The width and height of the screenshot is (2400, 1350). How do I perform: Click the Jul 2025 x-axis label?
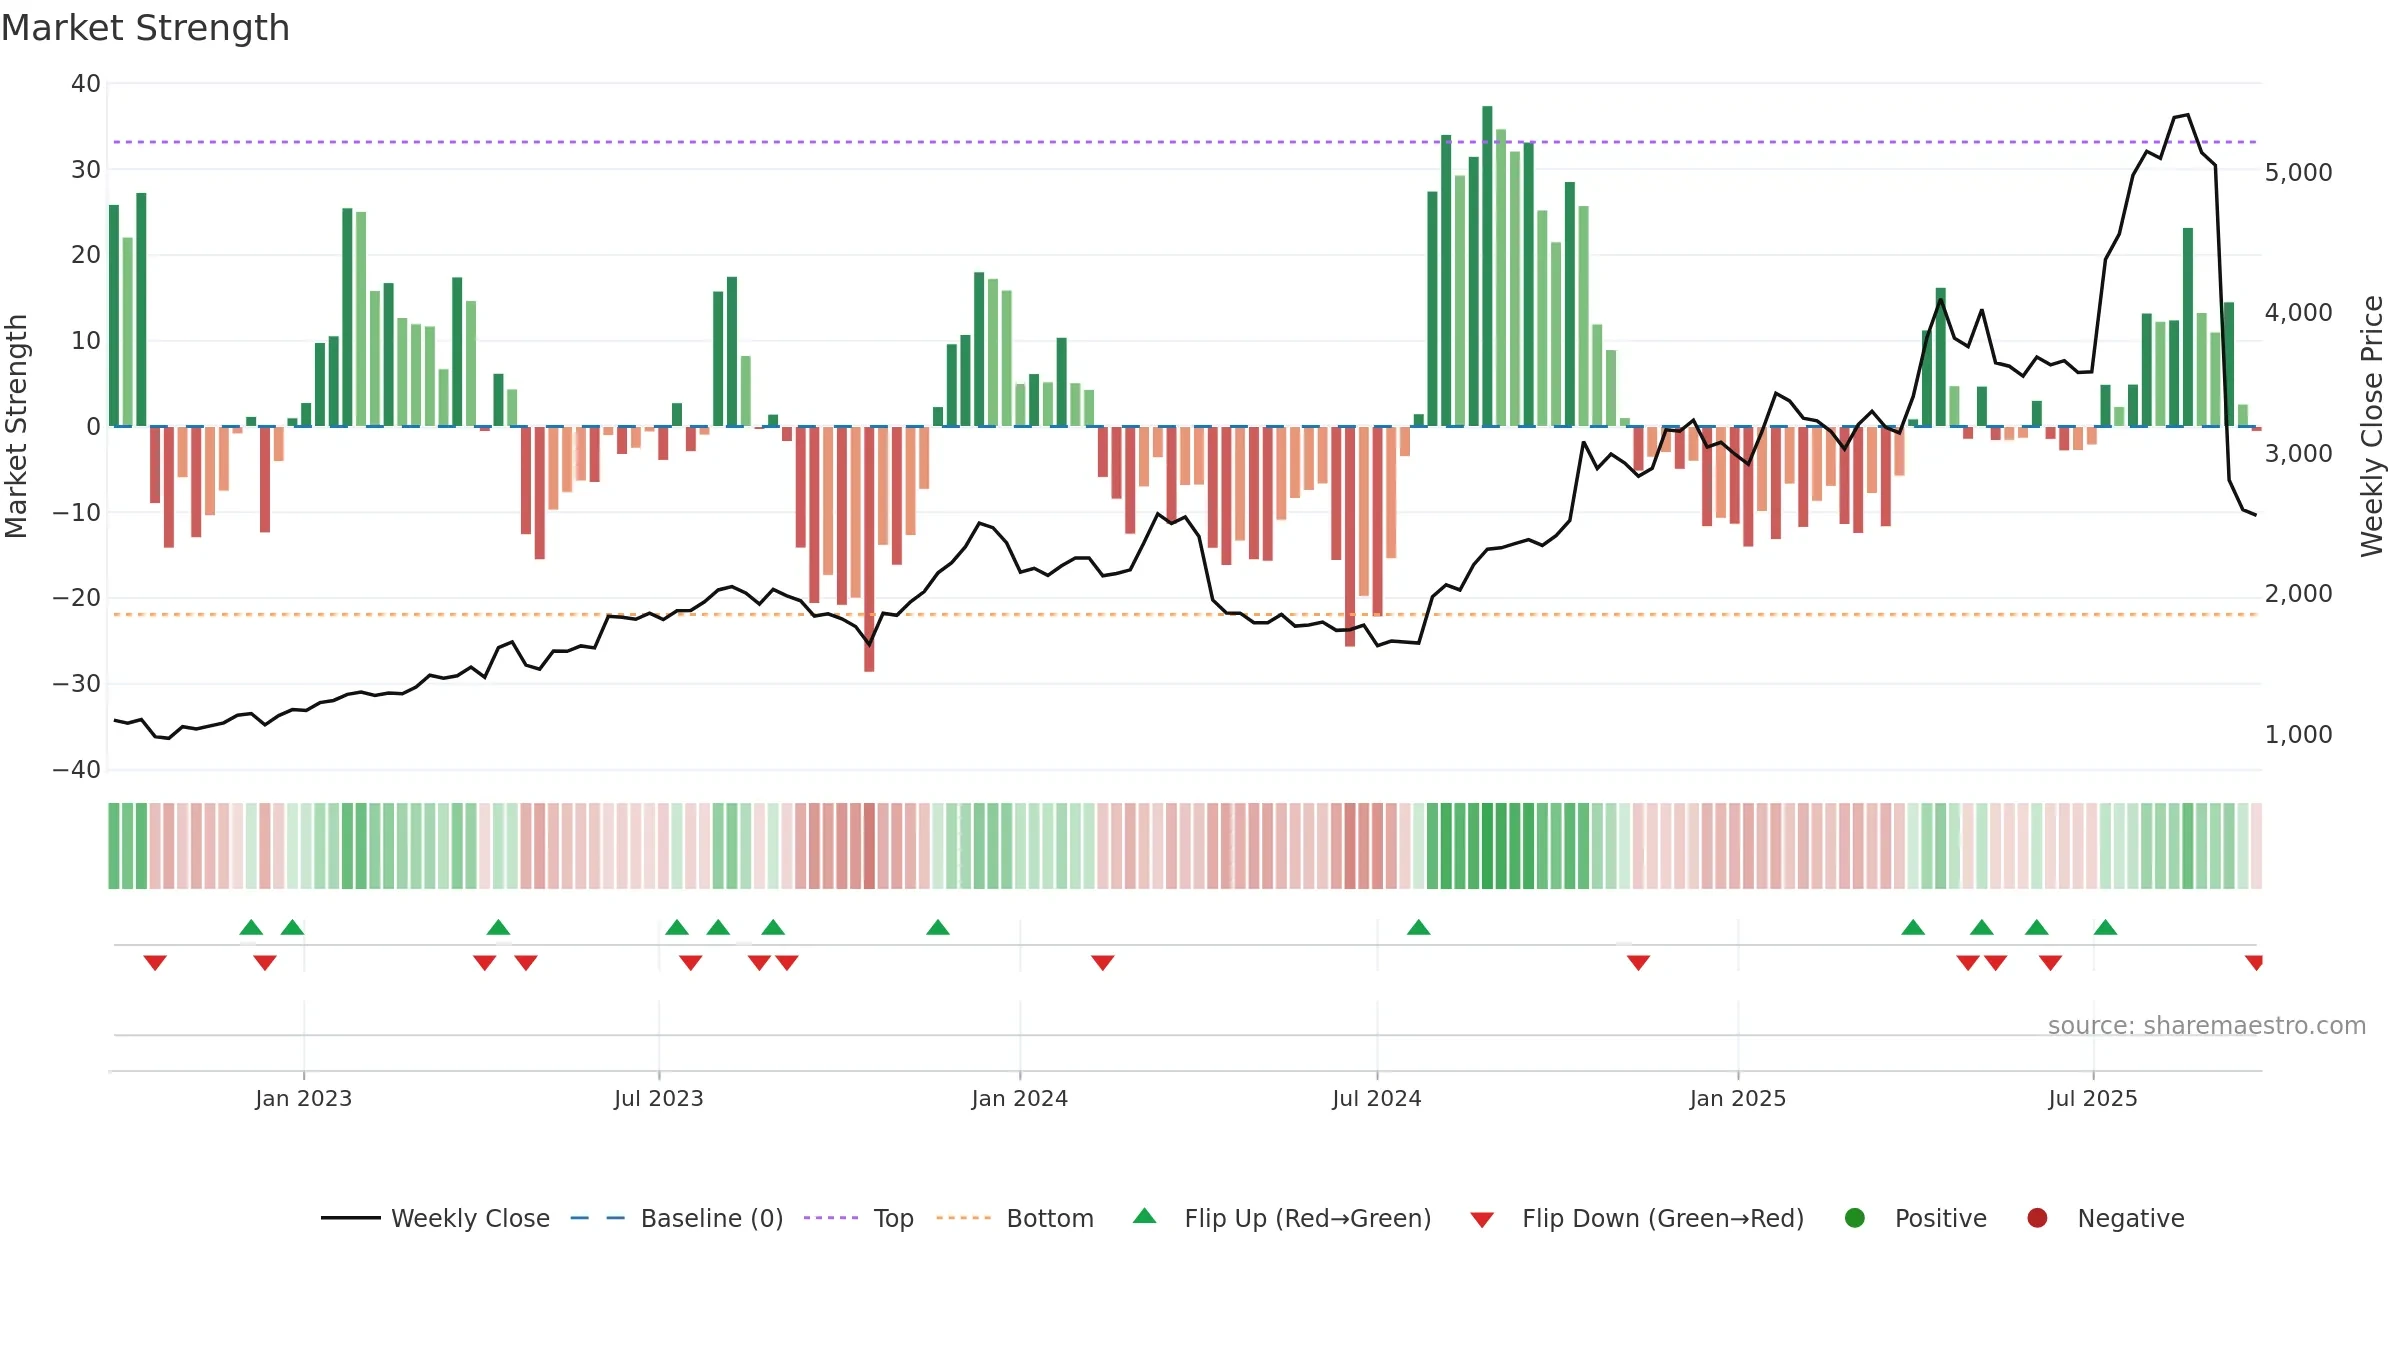tap(2093, 1099)
